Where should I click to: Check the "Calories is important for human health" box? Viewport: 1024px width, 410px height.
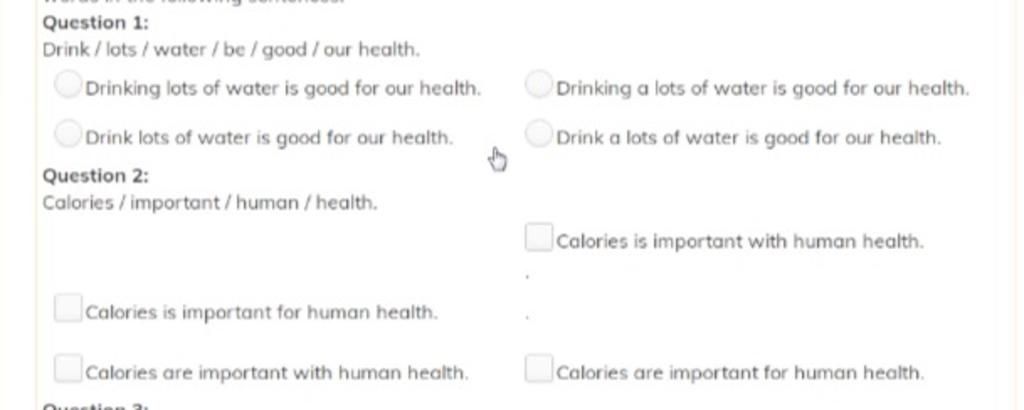pyautogui.click(x=68, y=308)
